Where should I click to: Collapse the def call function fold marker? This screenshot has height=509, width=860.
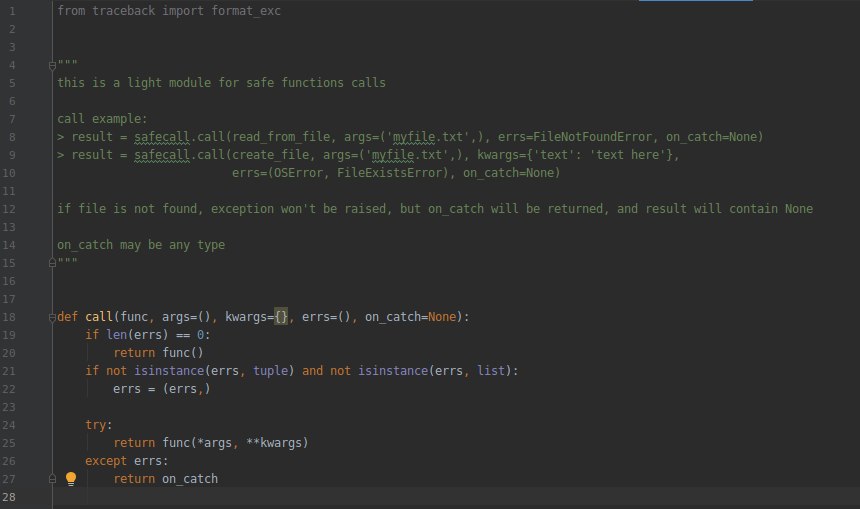point(52,317)
